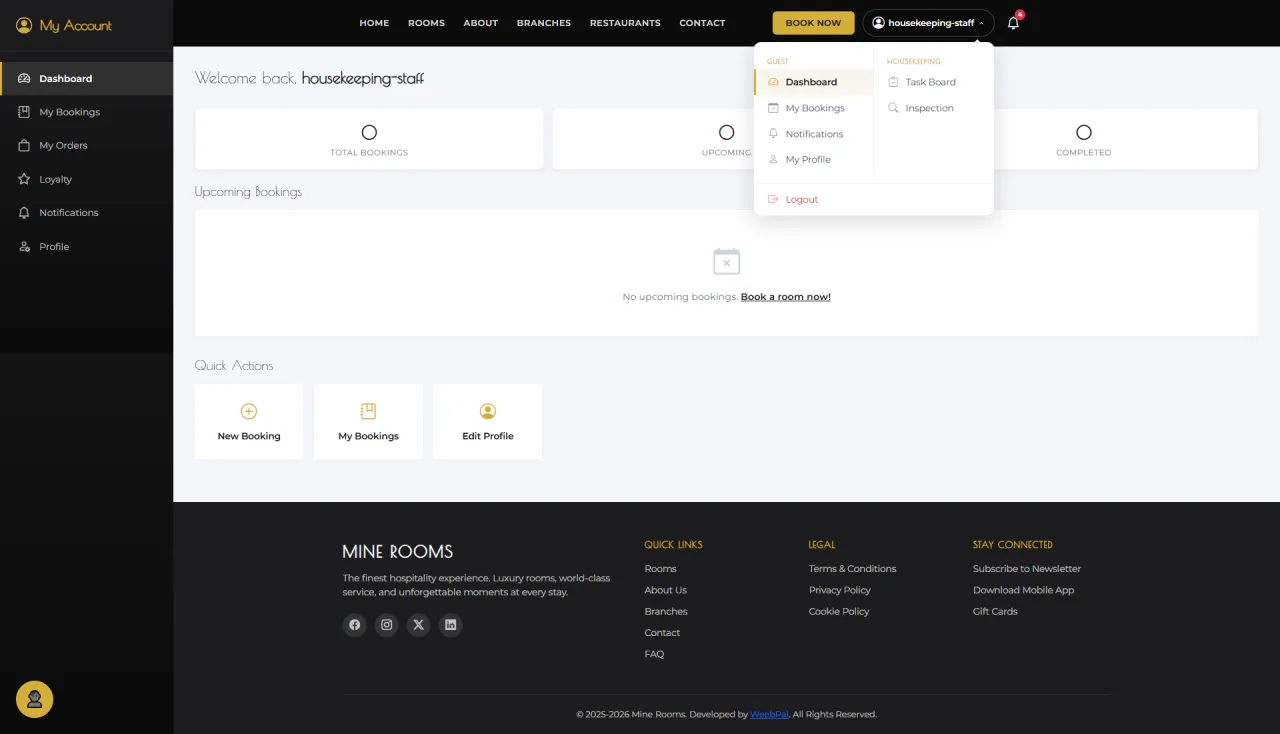The height and width of the screenshot is (734, 1280).
Task: Open the X (Twitter) social icon in the footer
Action: [418, 625]
